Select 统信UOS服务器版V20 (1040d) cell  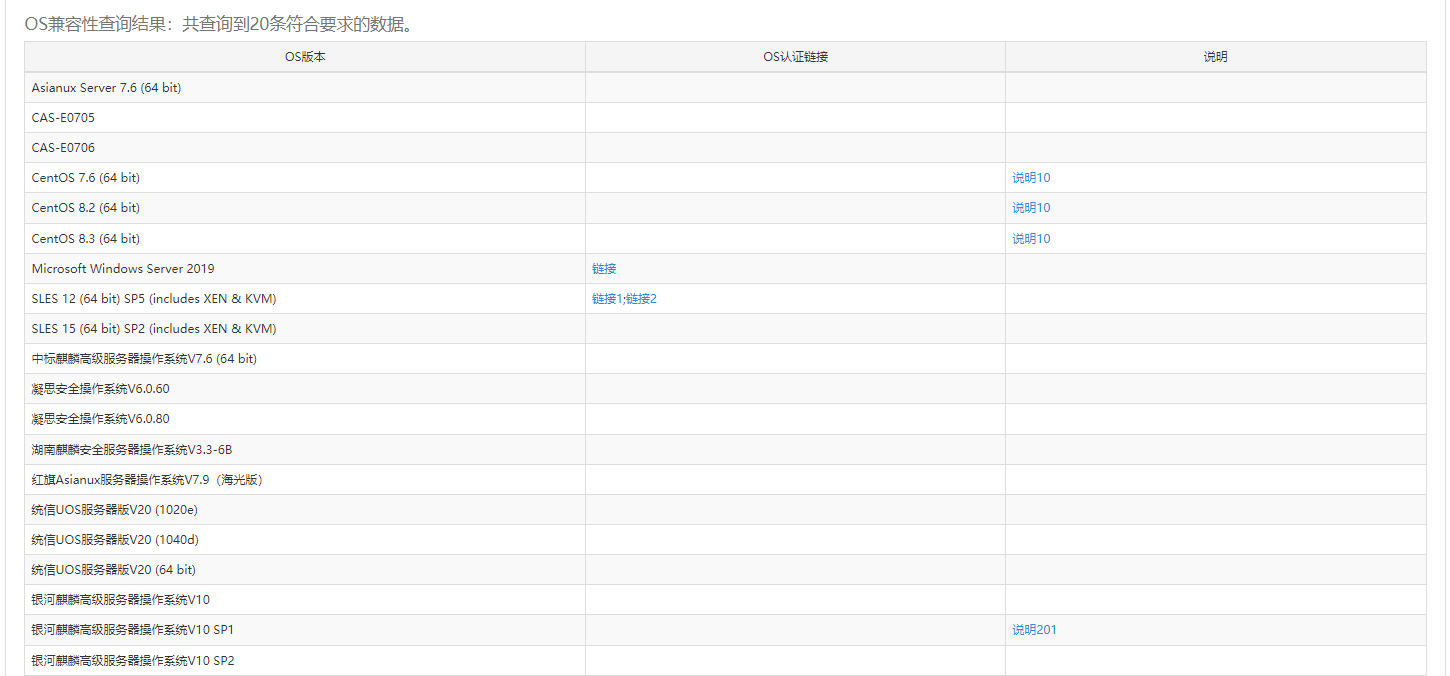(305, 540)
